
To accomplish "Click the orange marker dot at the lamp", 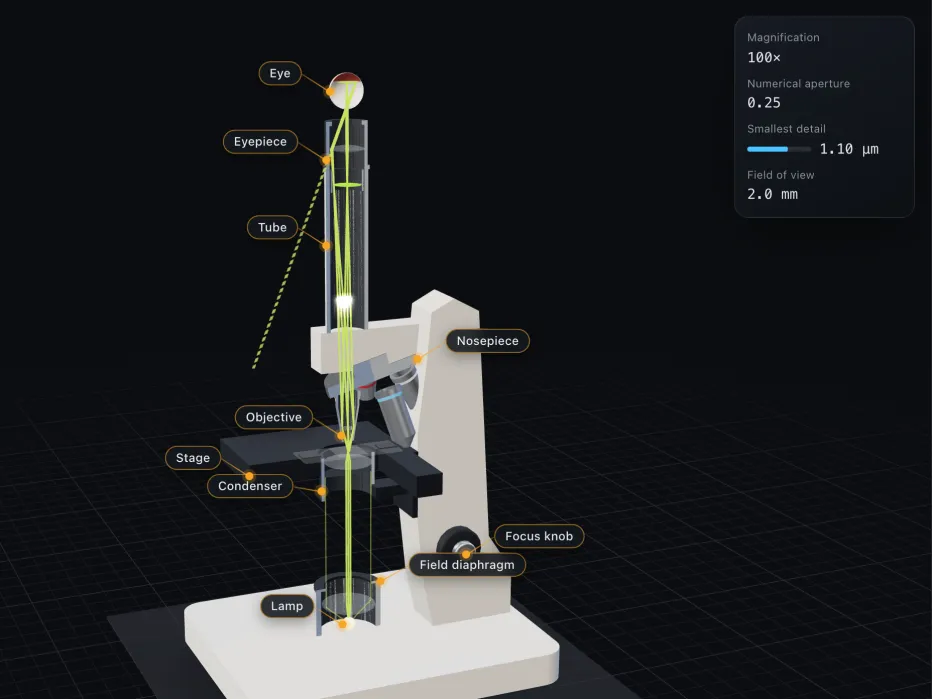I will [x=342, y=624].
